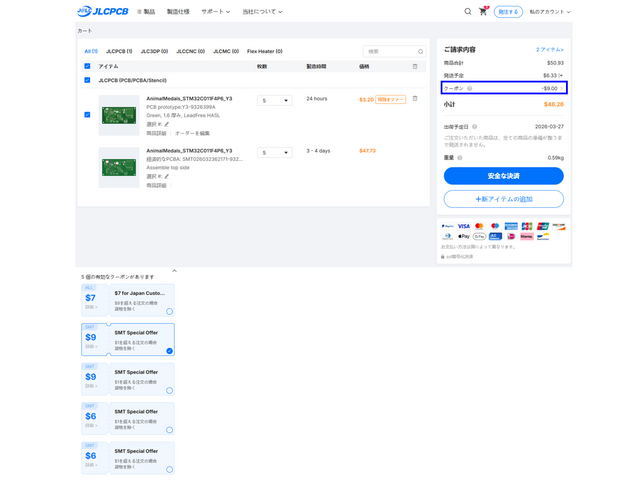Open 商品詳細 for PCB prototype item
Screen dimensions: 640x480
click(x=156, y=133)
